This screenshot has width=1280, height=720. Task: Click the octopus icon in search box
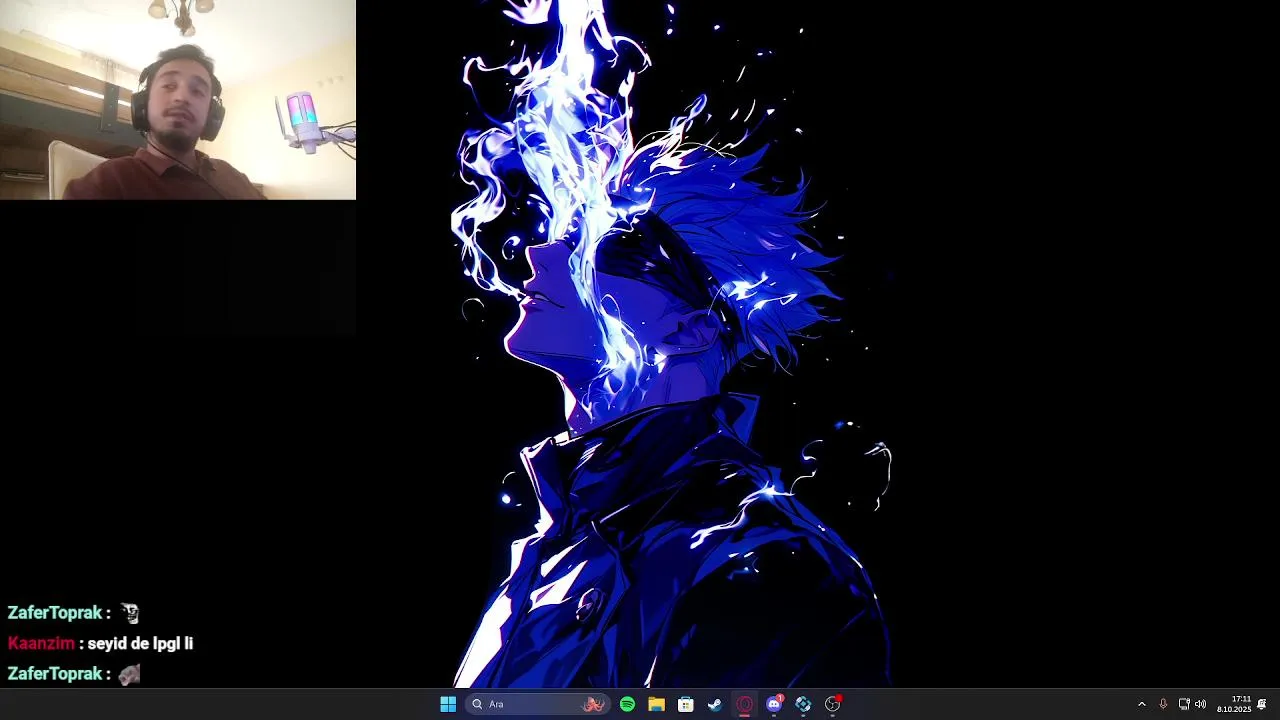click(594, 704)
